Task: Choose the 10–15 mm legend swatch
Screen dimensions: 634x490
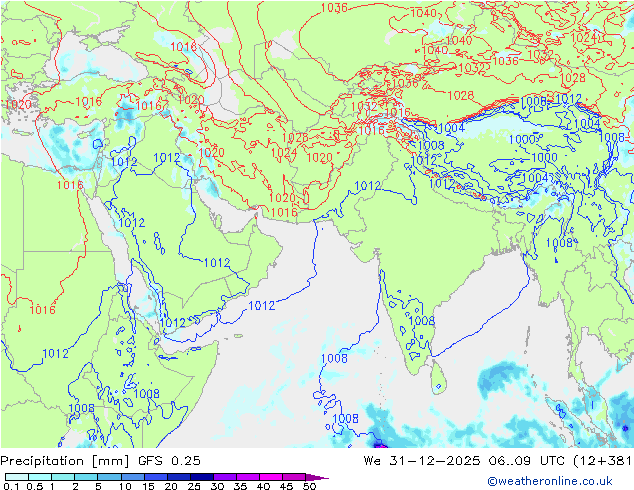Action: 133,477
